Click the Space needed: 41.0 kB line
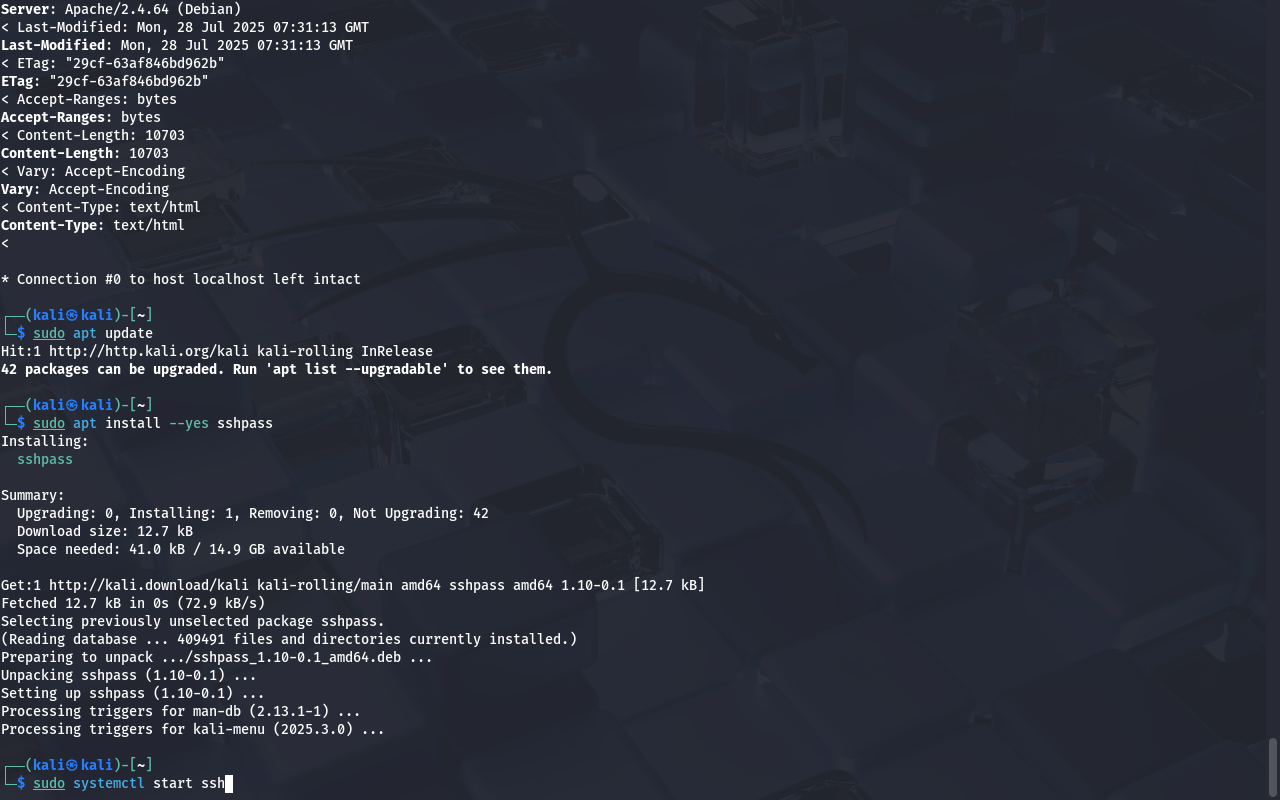Viewport: 1280px width, 800px height. coord(181,549)
